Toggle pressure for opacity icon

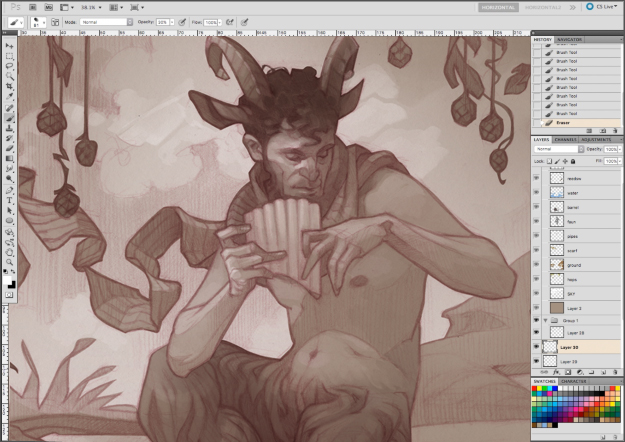182,22
